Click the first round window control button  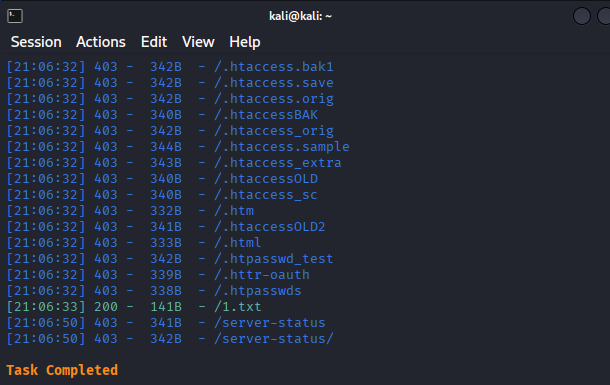(x=582, y=16)
